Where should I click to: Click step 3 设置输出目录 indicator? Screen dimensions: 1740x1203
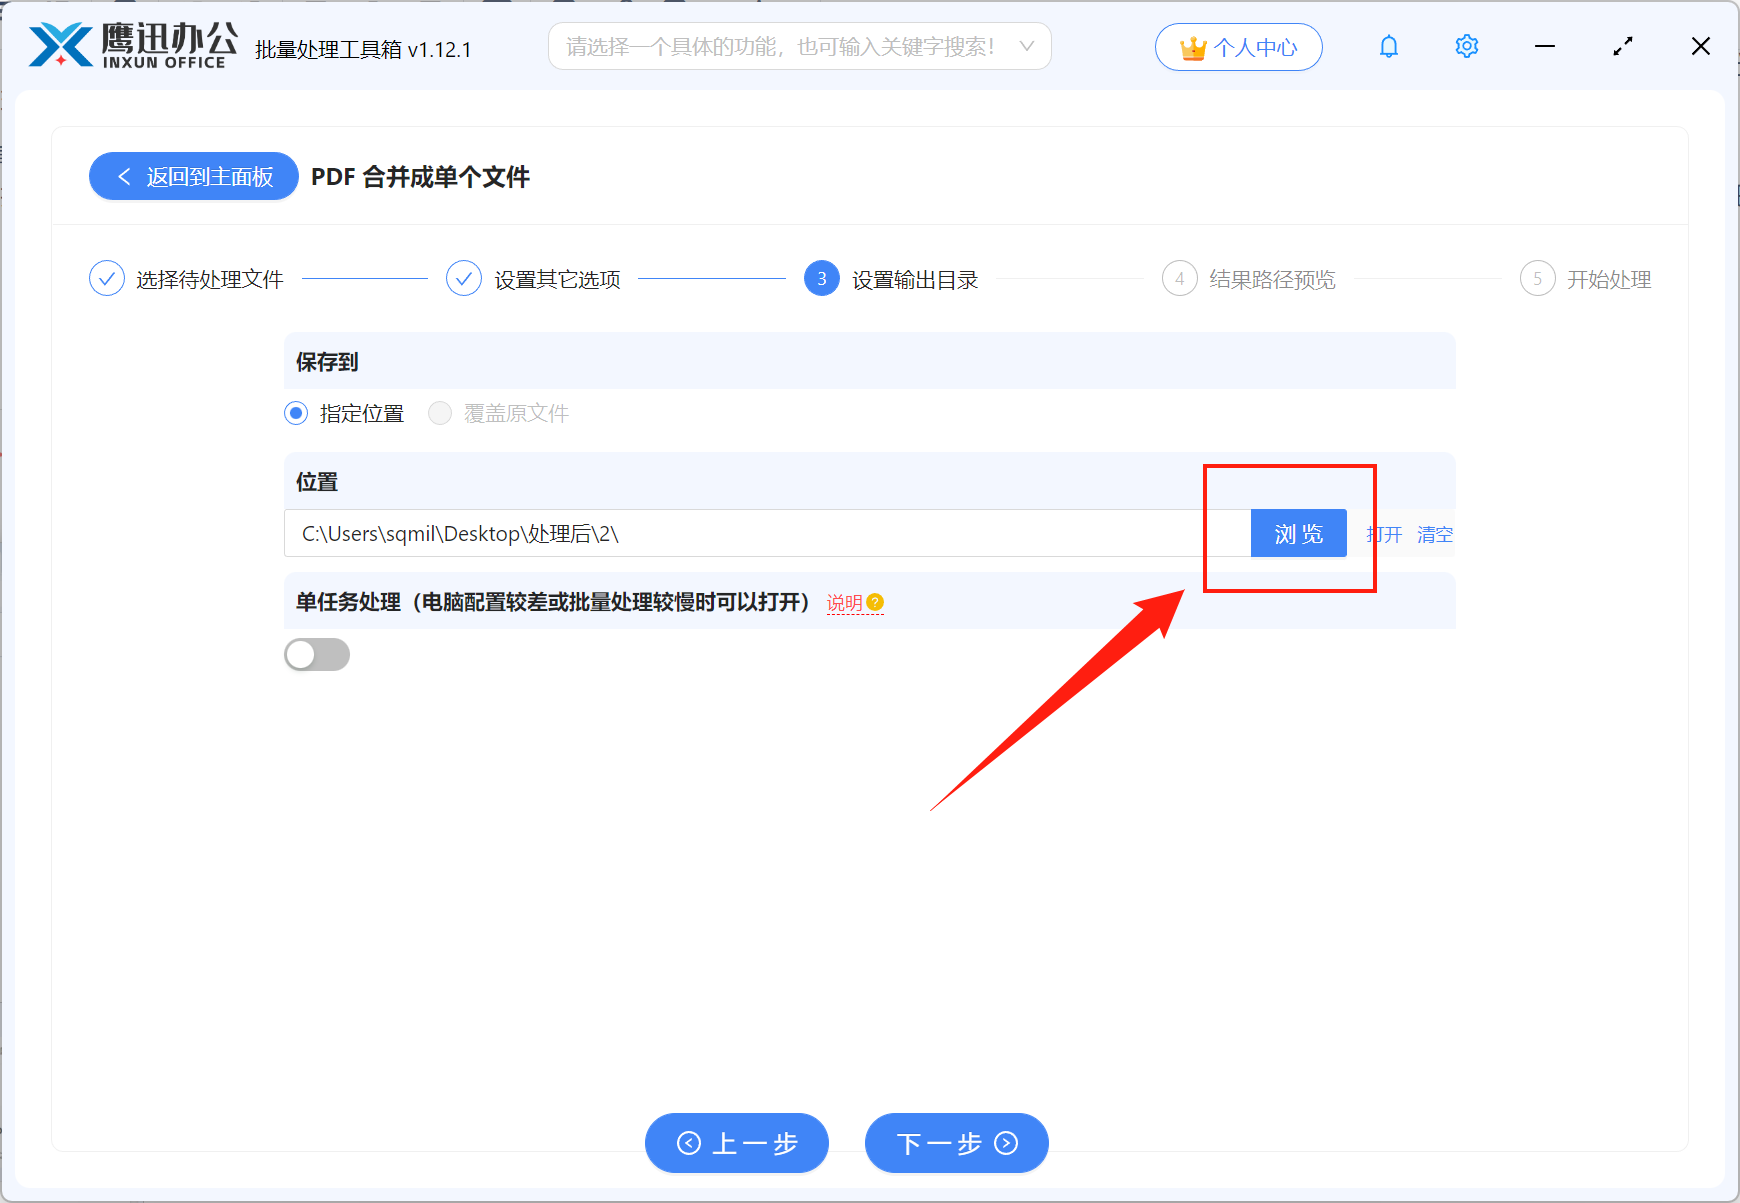click(821, 278)
